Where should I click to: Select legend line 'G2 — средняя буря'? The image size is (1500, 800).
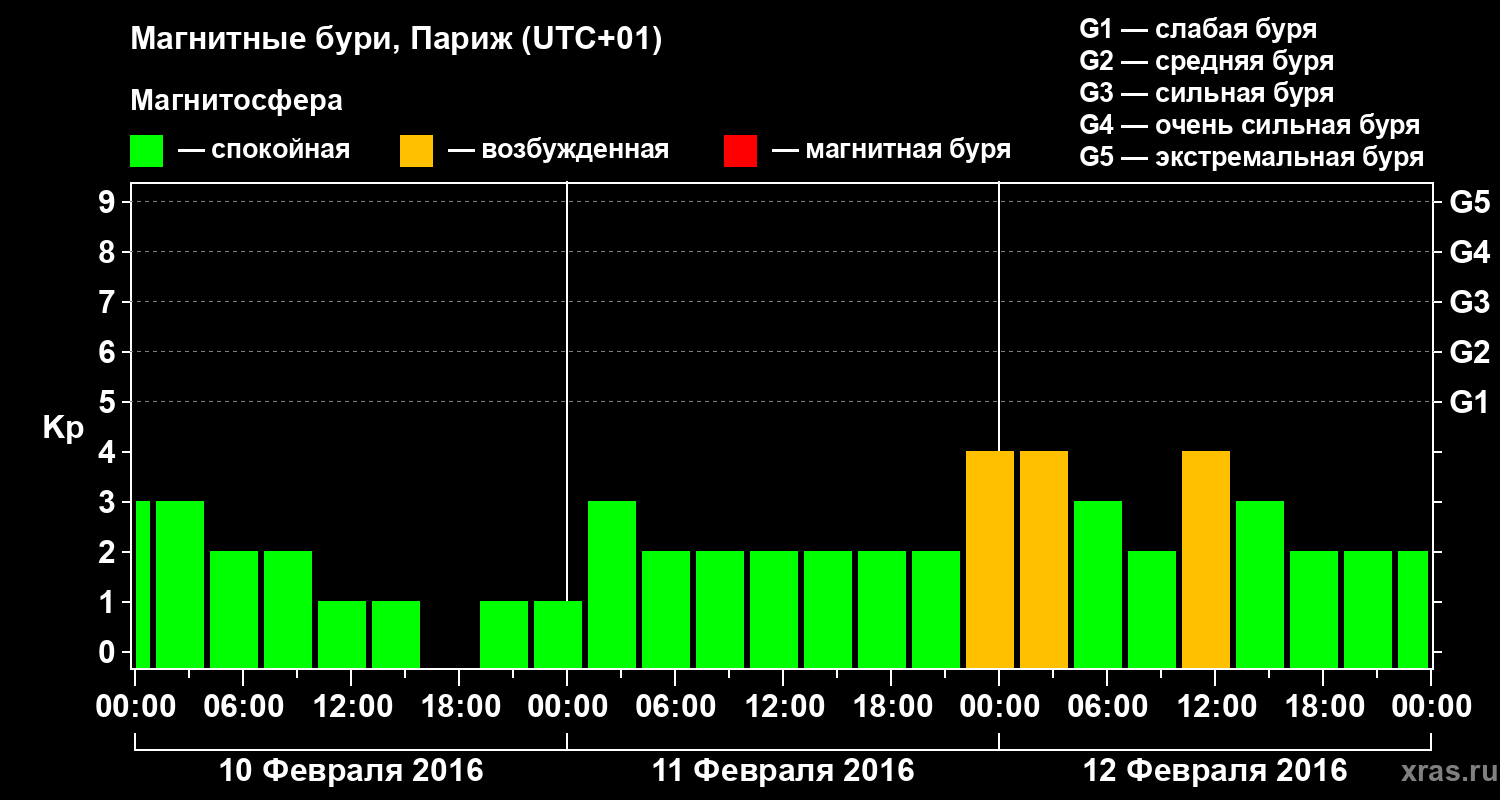[x=1206, y=61]
